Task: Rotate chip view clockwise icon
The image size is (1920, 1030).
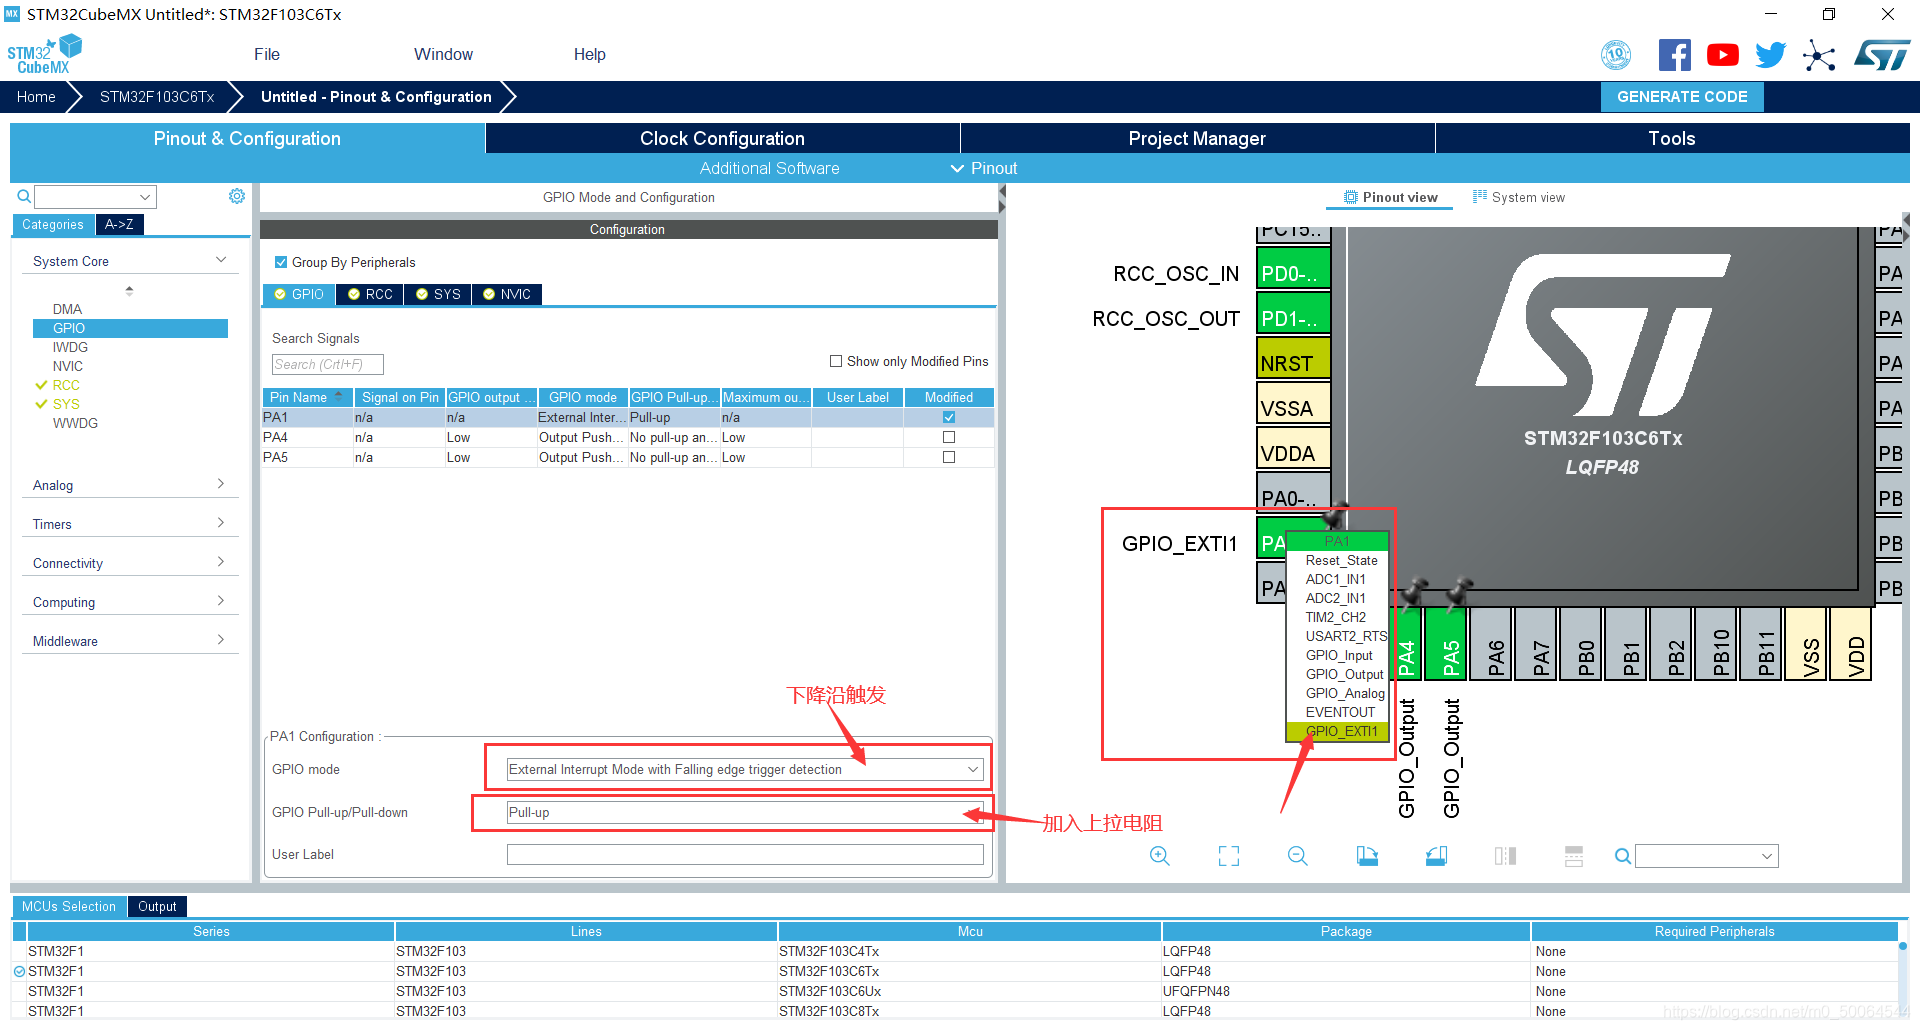Action: click(1367, 856)
